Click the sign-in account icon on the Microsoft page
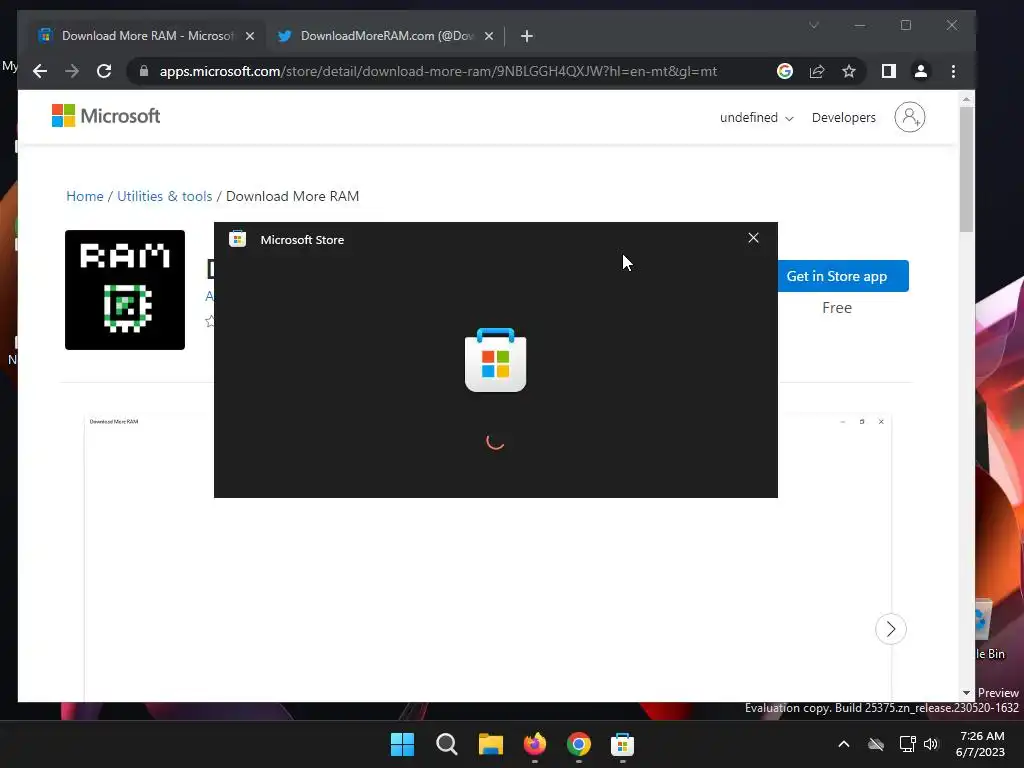This screenshot has width=1024, height=768. (910, 118)
